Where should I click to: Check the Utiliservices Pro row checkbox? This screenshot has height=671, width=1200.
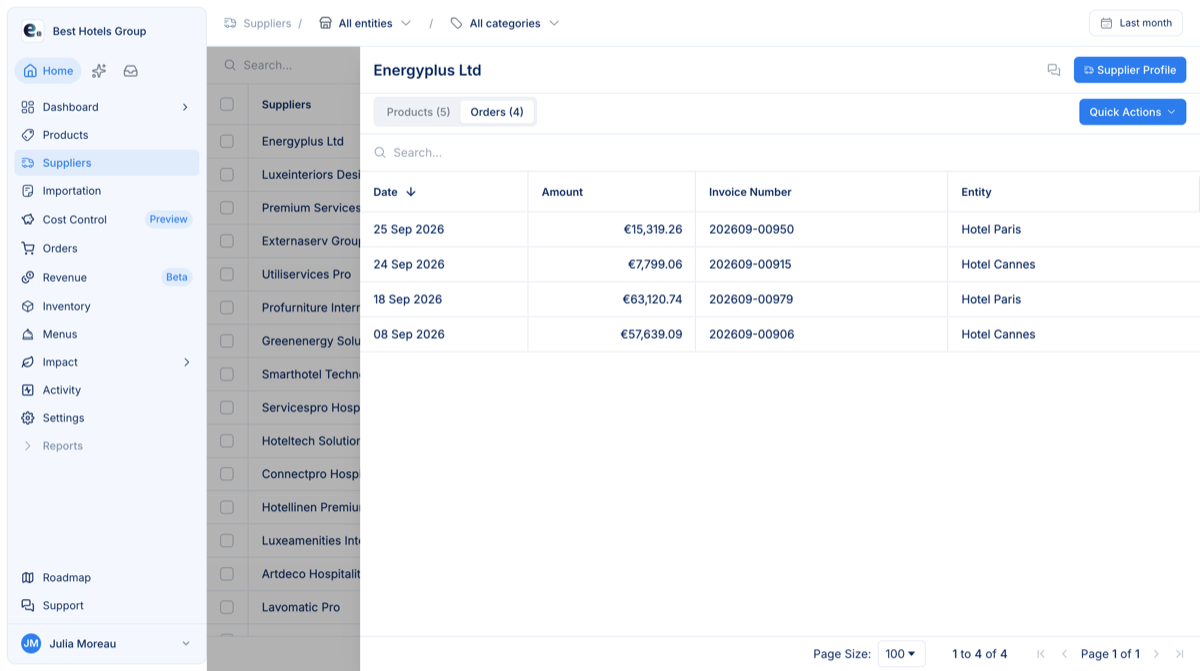(x=227, y=274)
